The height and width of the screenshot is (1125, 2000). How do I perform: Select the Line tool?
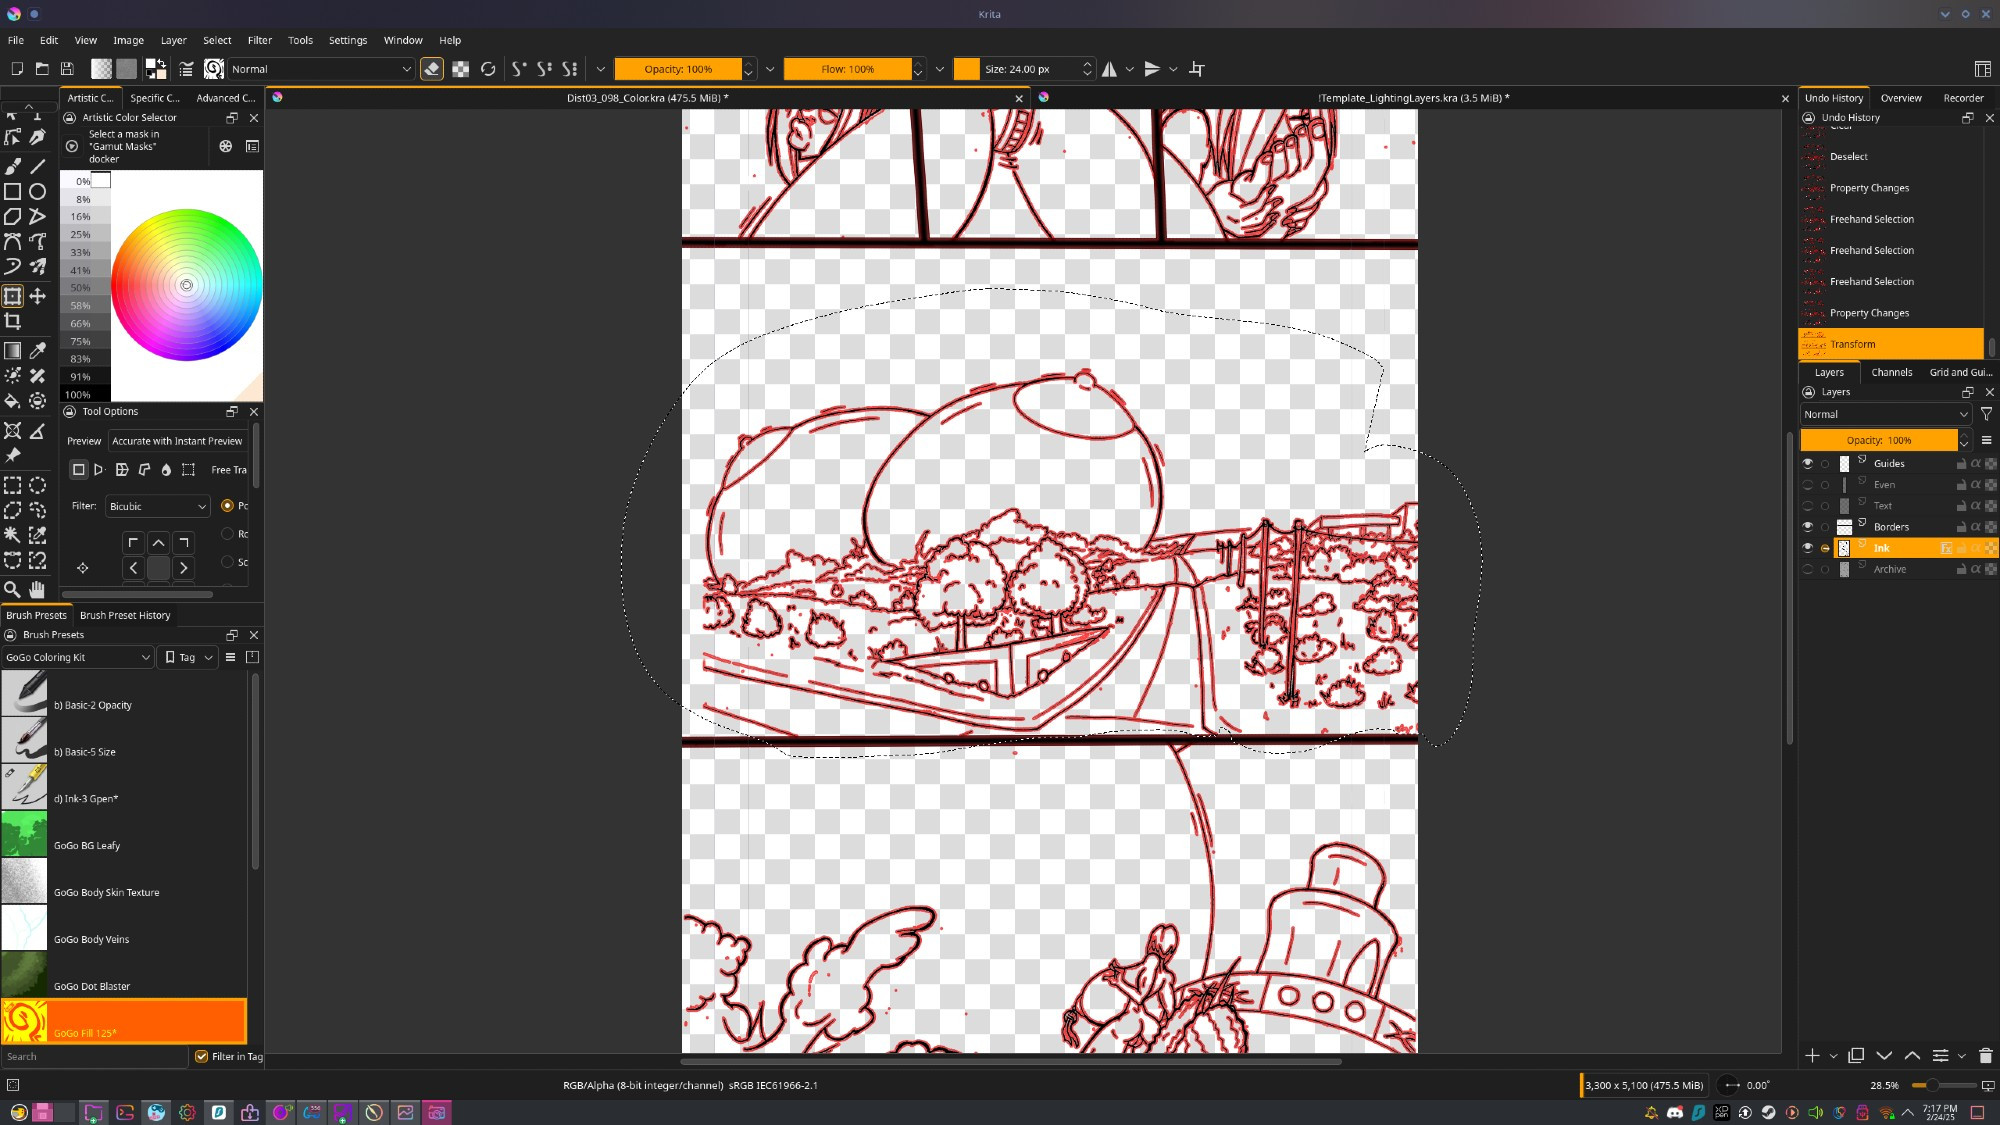[x=38, y=166]
